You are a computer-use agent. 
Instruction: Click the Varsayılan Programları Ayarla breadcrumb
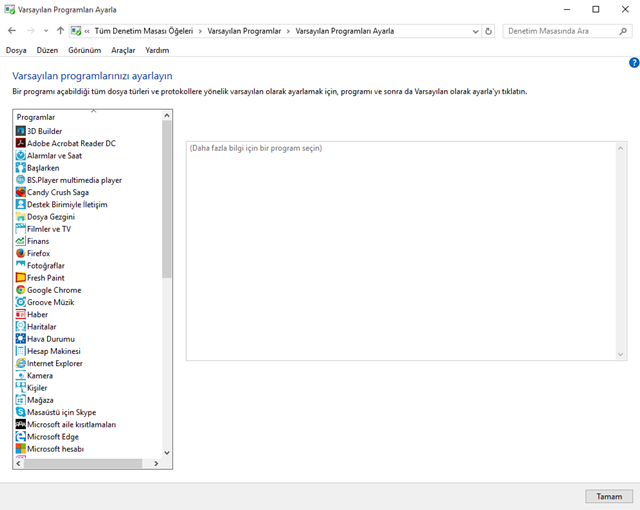point(344,31)
